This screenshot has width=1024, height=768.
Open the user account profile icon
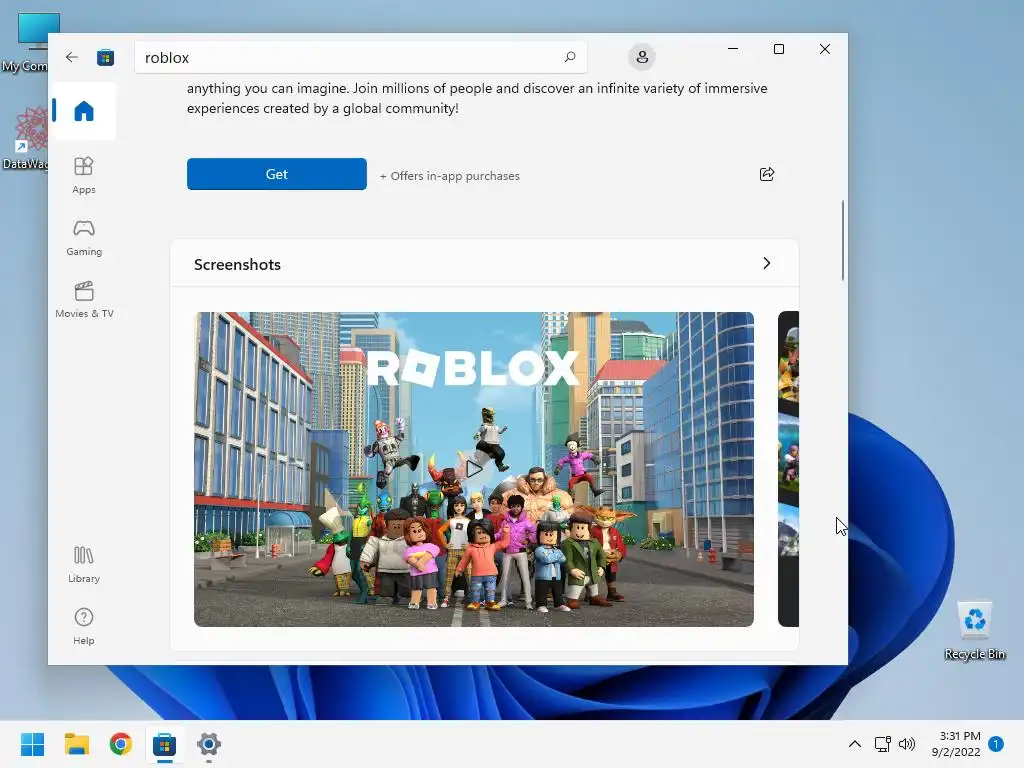coord(642,57)
